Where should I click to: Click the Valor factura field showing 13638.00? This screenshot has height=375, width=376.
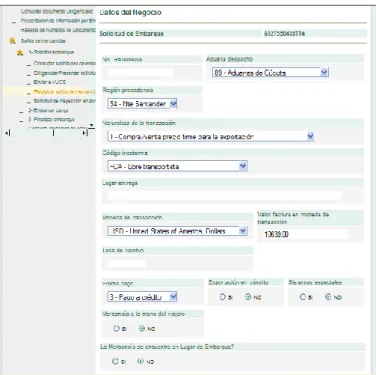point(305,234)
